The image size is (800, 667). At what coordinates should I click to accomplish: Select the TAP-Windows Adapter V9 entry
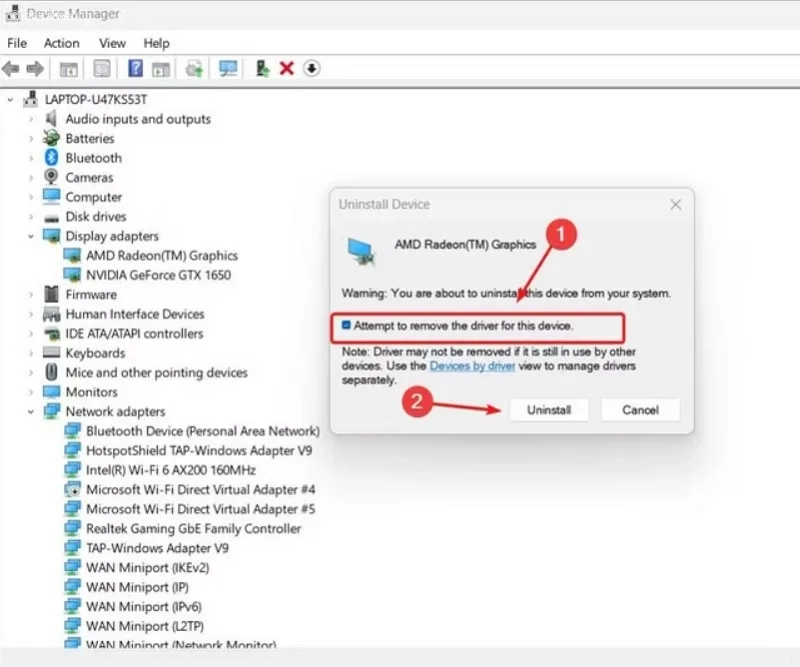[157, 548]
